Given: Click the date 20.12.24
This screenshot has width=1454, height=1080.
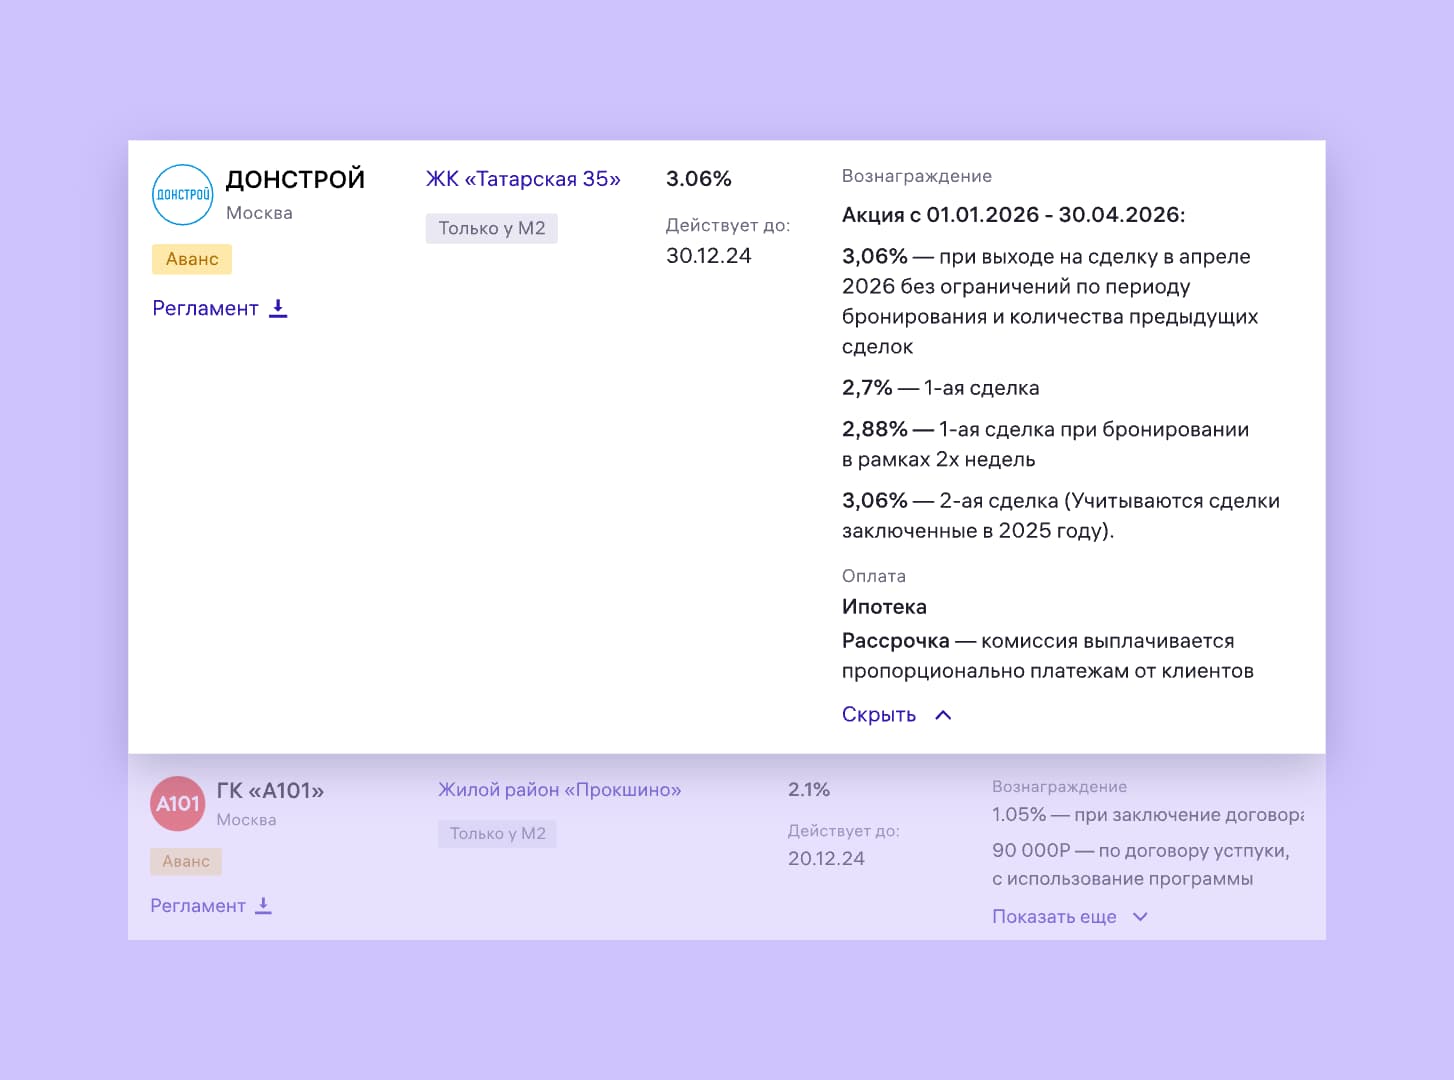Looking at the screenshot, I should point(826,859).
